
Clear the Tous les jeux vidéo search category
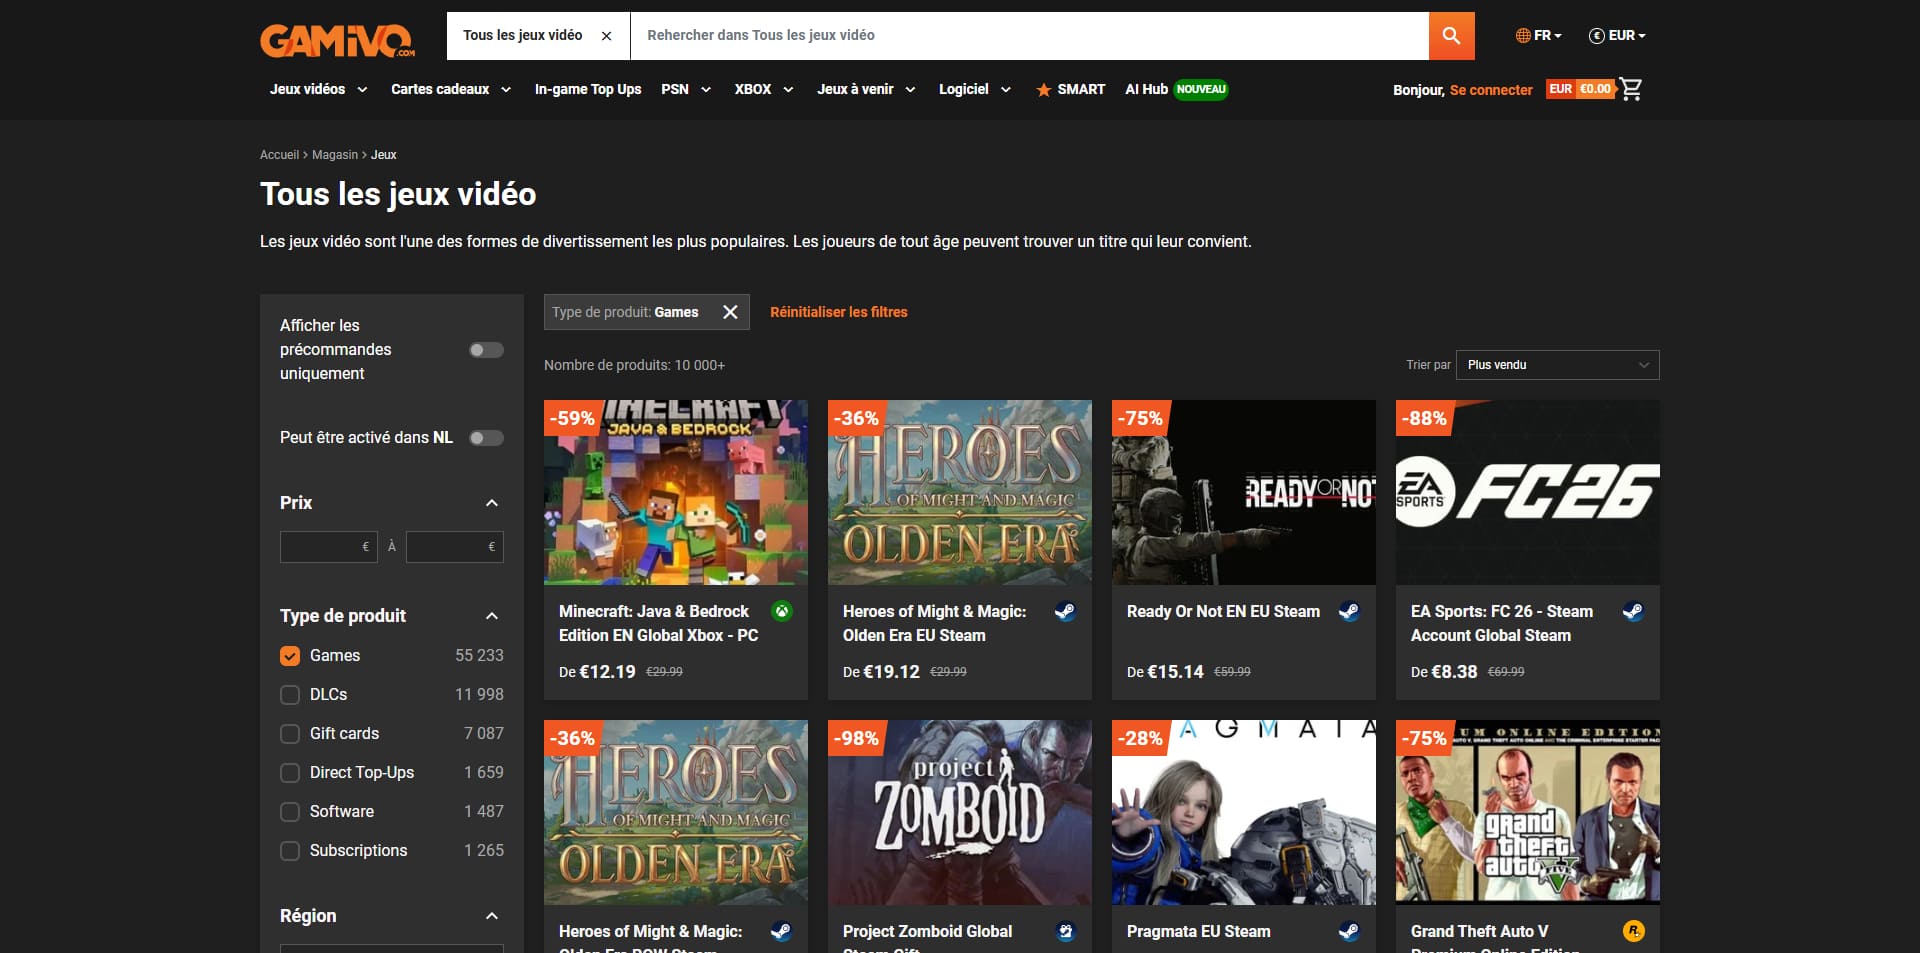point(606,36)
